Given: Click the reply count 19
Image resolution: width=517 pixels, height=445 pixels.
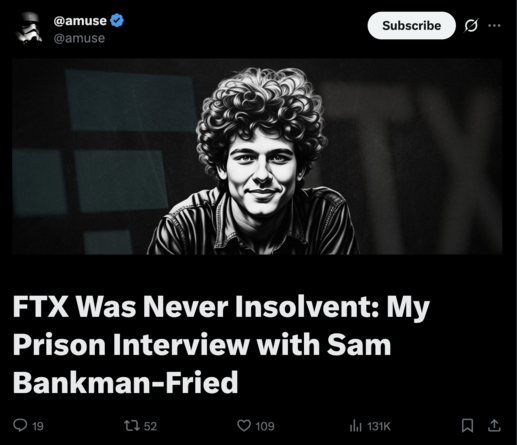Looking at the screenshot, I should tap(38, 426).
